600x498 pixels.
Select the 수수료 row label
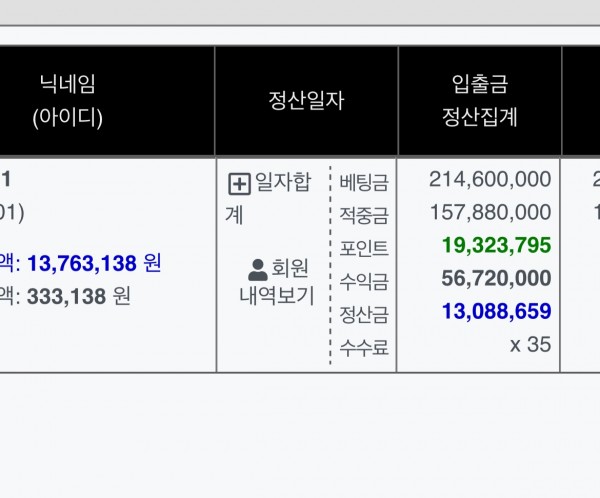click(363, 347)
